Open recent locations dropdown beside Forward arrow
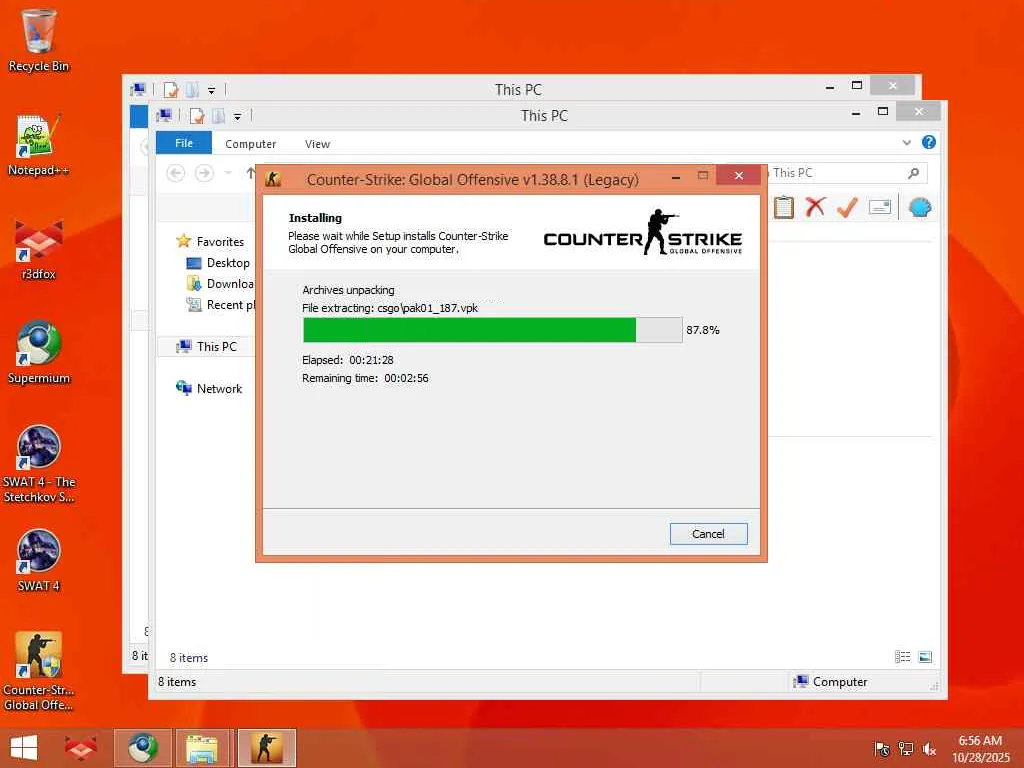Image resolution: width=1024 pixels, height=768 pixels. [228, 173]
